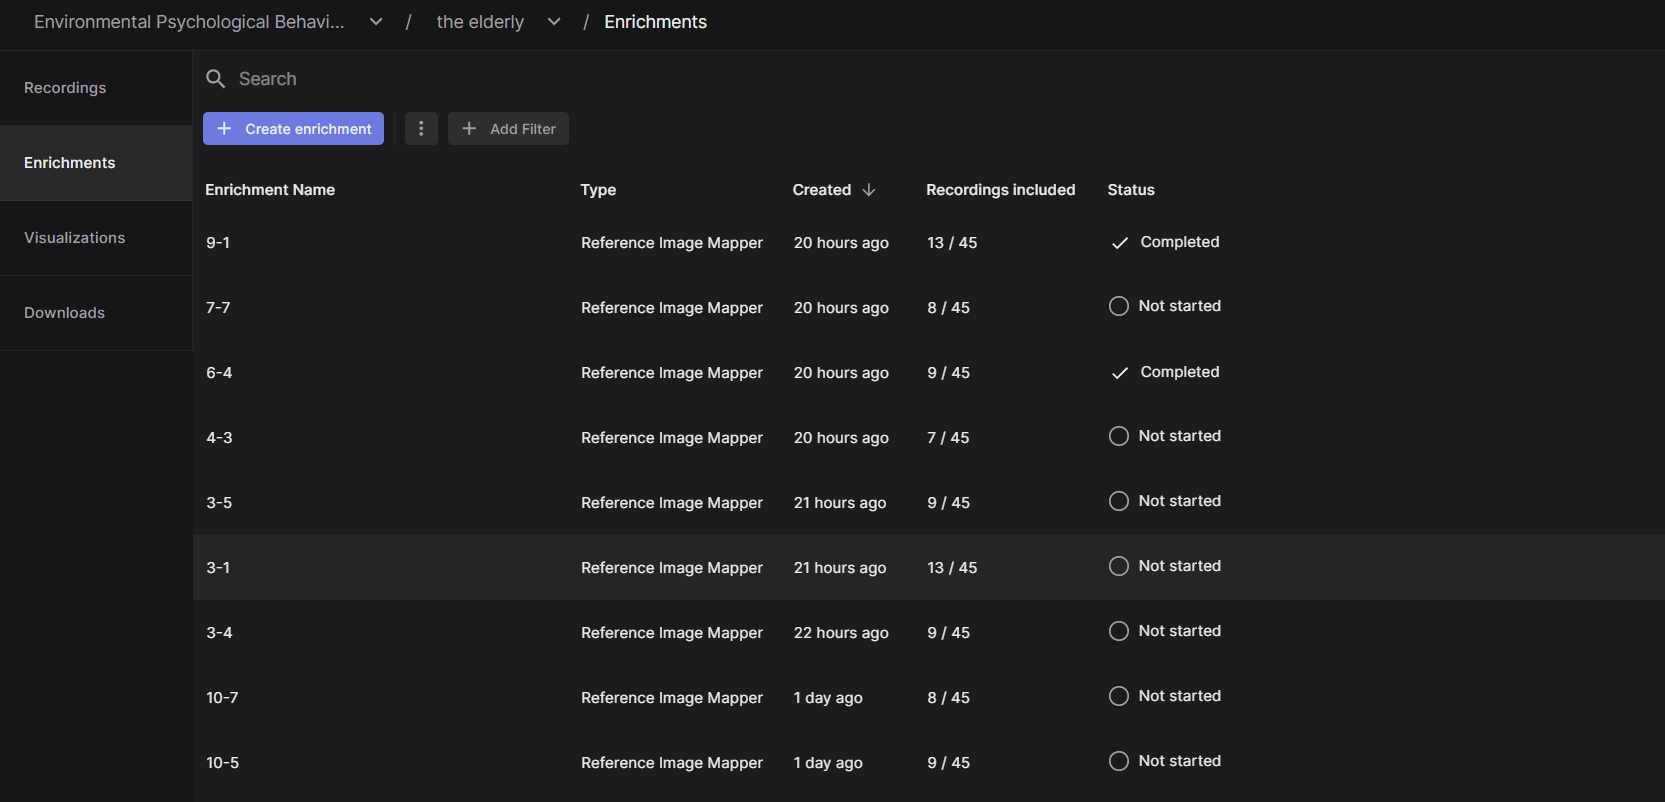Open enrichment named 10-5

pos(222,762)
